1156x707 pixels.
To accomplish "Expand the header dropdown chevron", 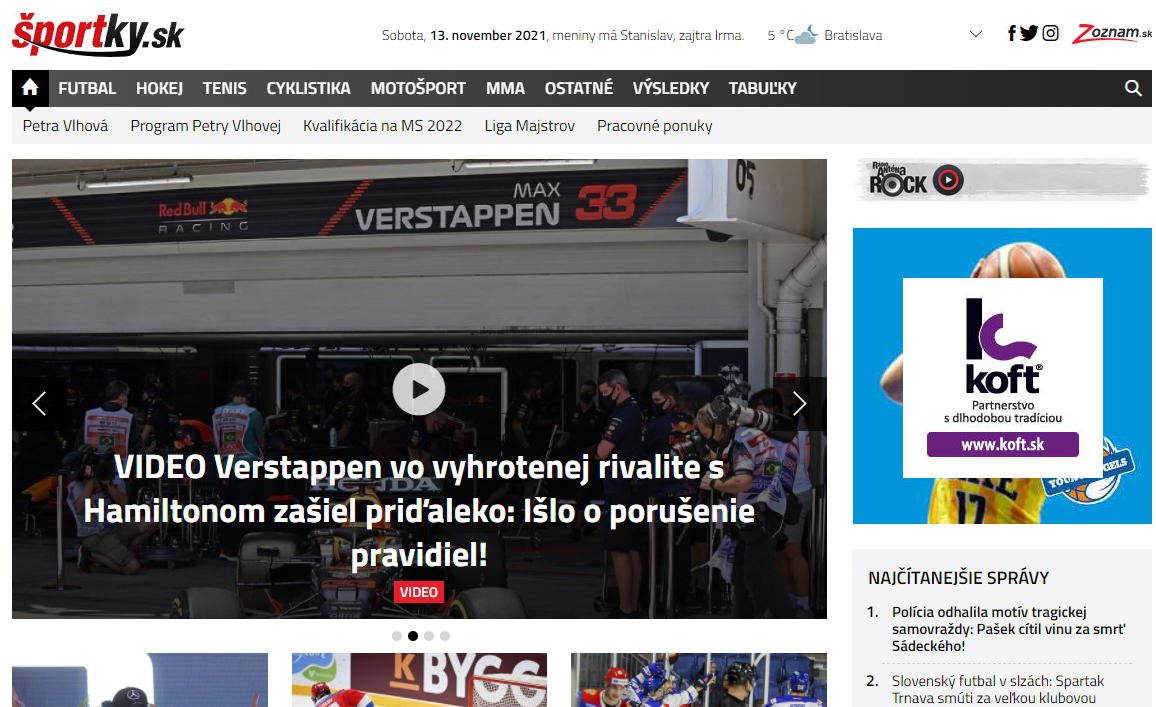I will pos(976,34).
